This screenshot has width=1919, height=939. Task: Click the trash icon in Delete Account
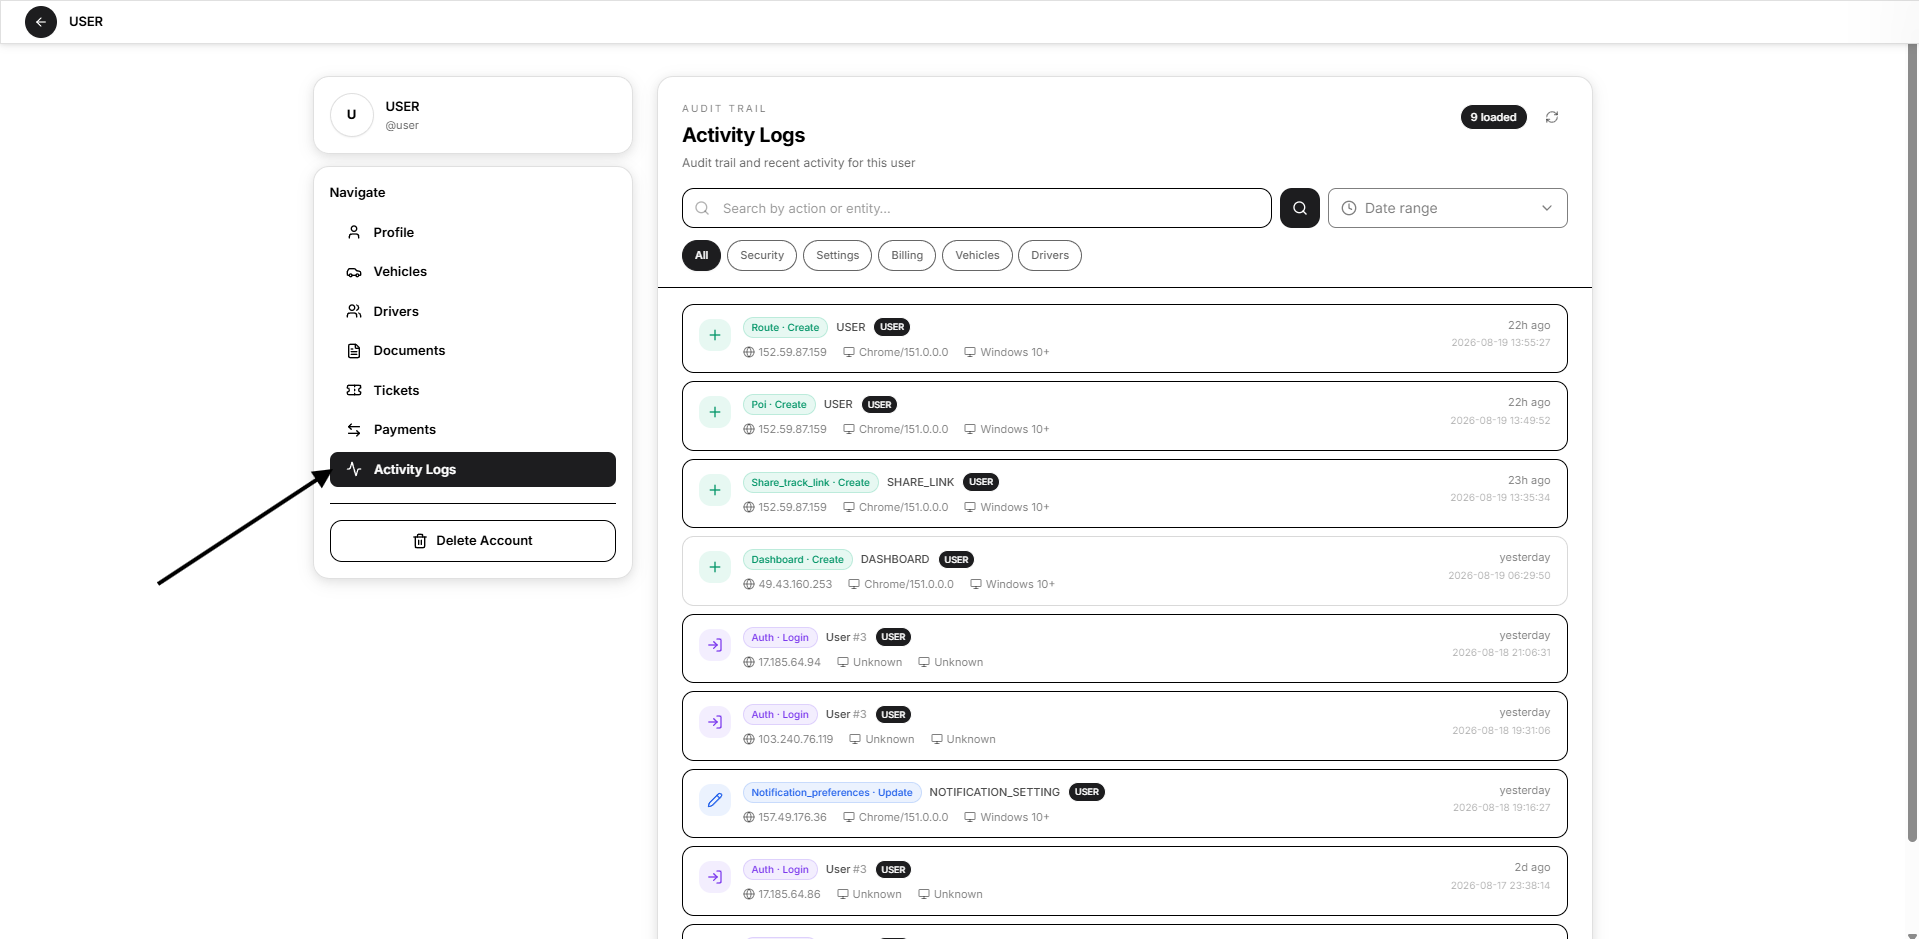pos(420,541)
